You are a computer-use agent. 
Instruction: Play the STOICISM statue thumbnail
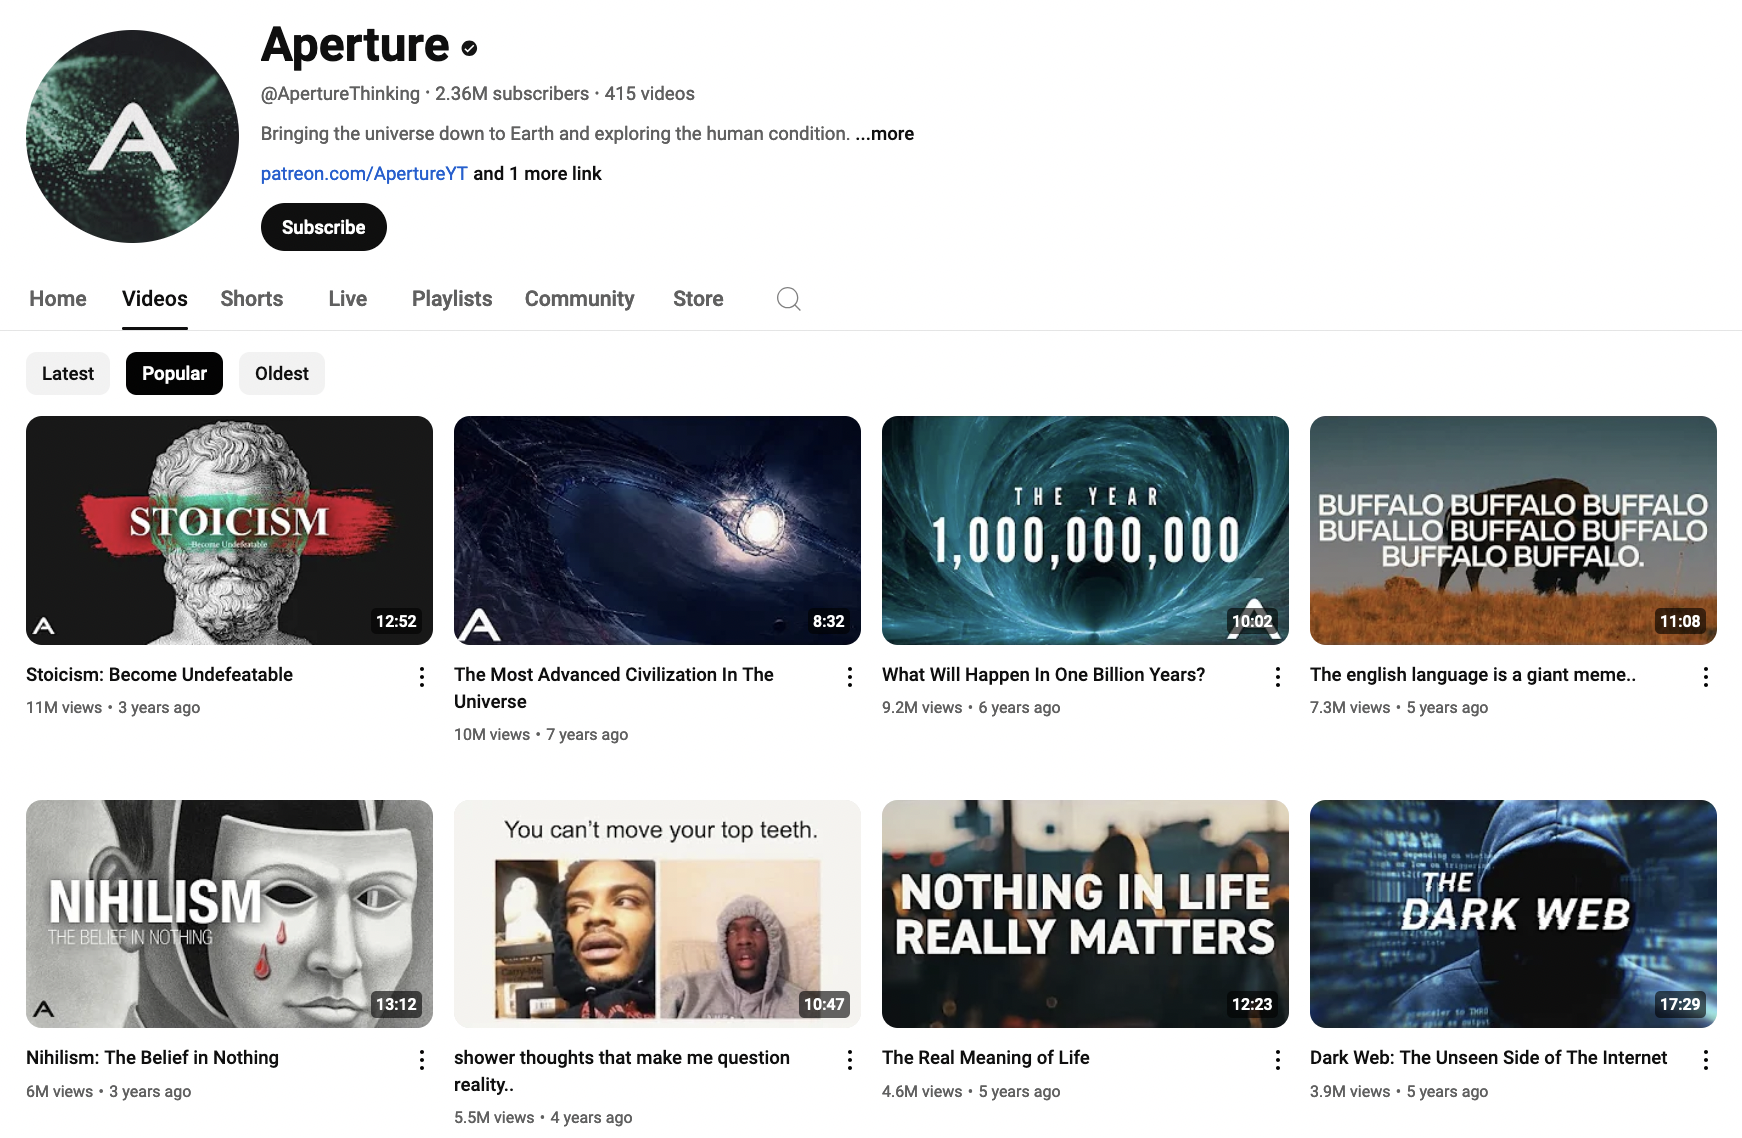(229, 530)
